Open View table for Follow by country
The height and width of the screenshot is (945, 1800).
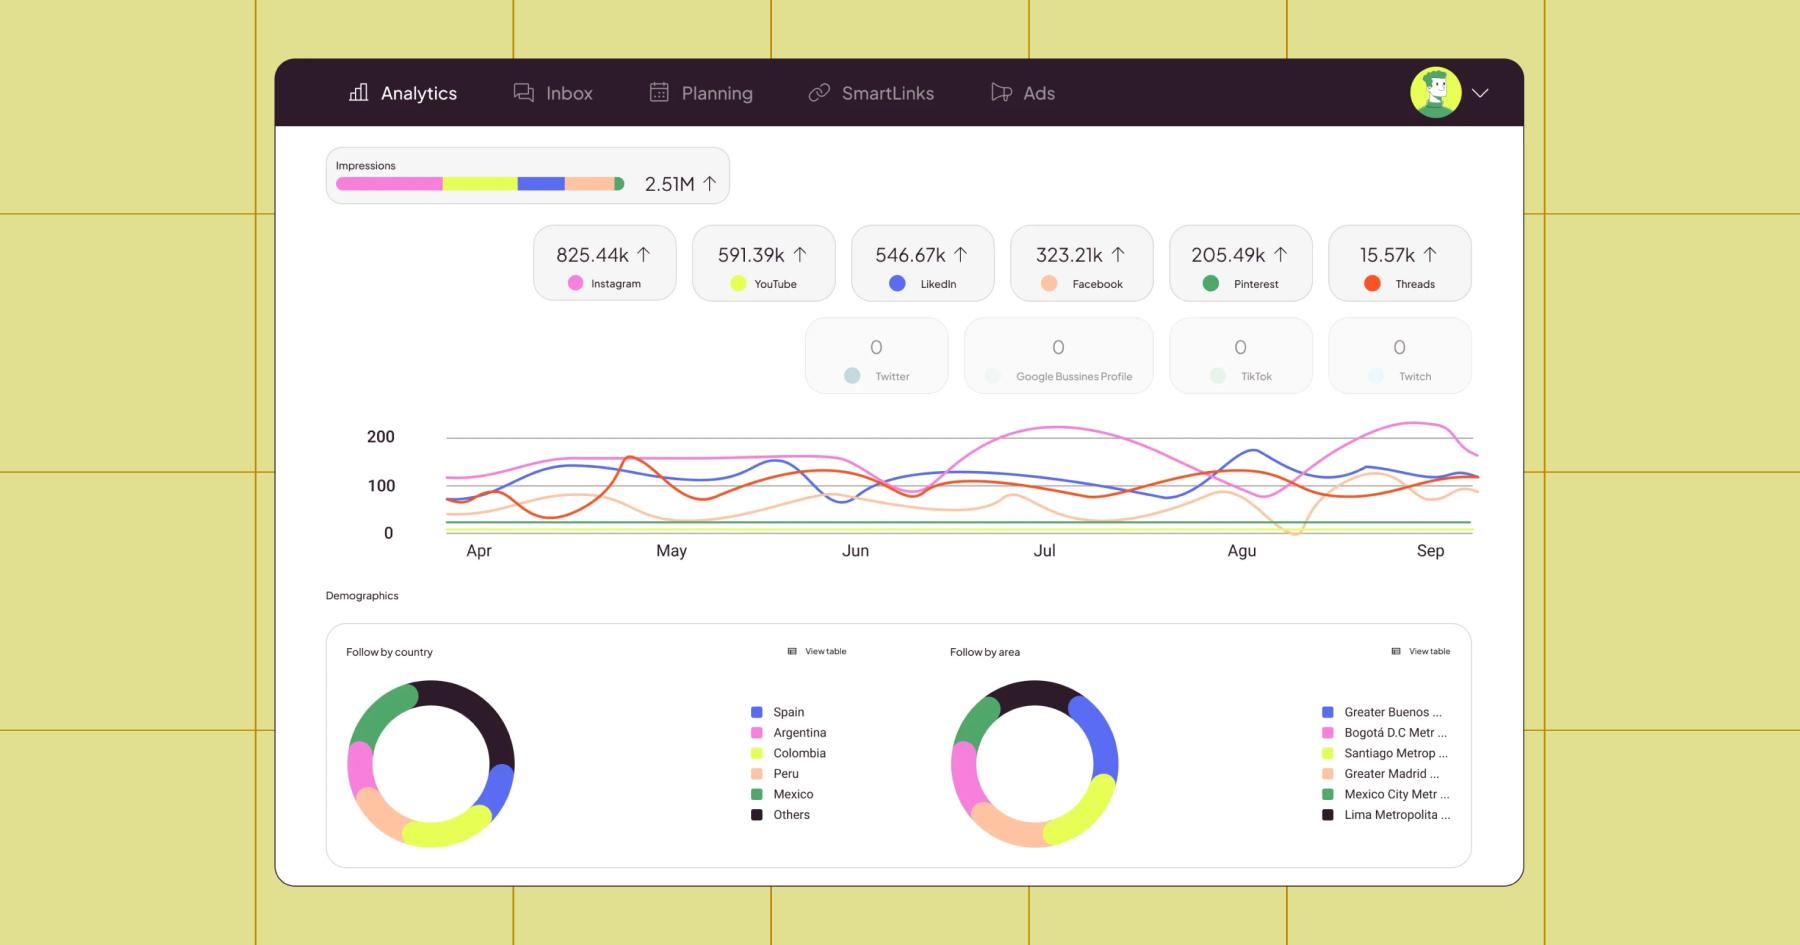coord(826,651)
